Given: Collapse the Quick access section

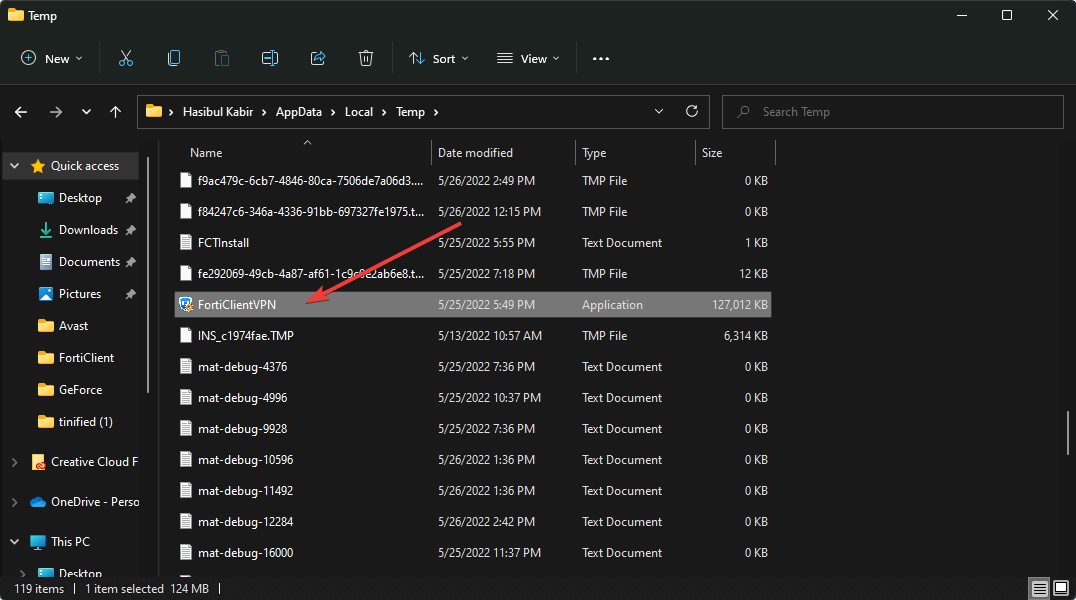Looking at the screenshot, I should 14,165.
